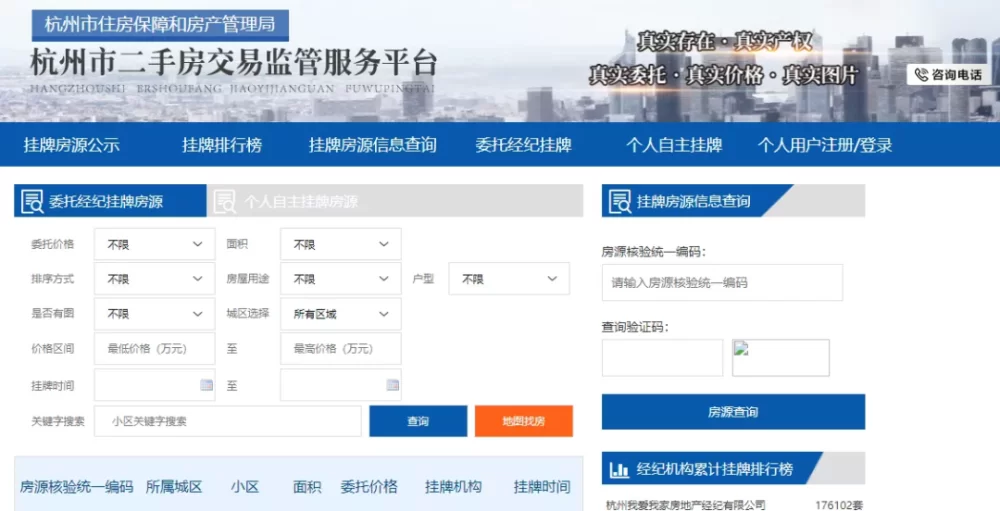Click the 经纪机构累计挂牌排行榜 chart icon
This screenshot has width=1000, height=511.
[620, 469]
